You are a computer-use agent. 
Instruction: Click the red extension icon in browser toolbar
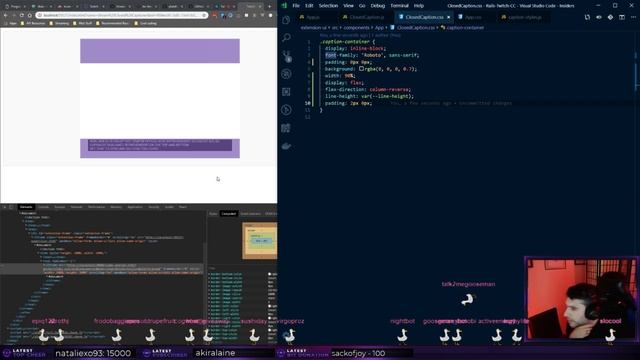click(214, 15)
